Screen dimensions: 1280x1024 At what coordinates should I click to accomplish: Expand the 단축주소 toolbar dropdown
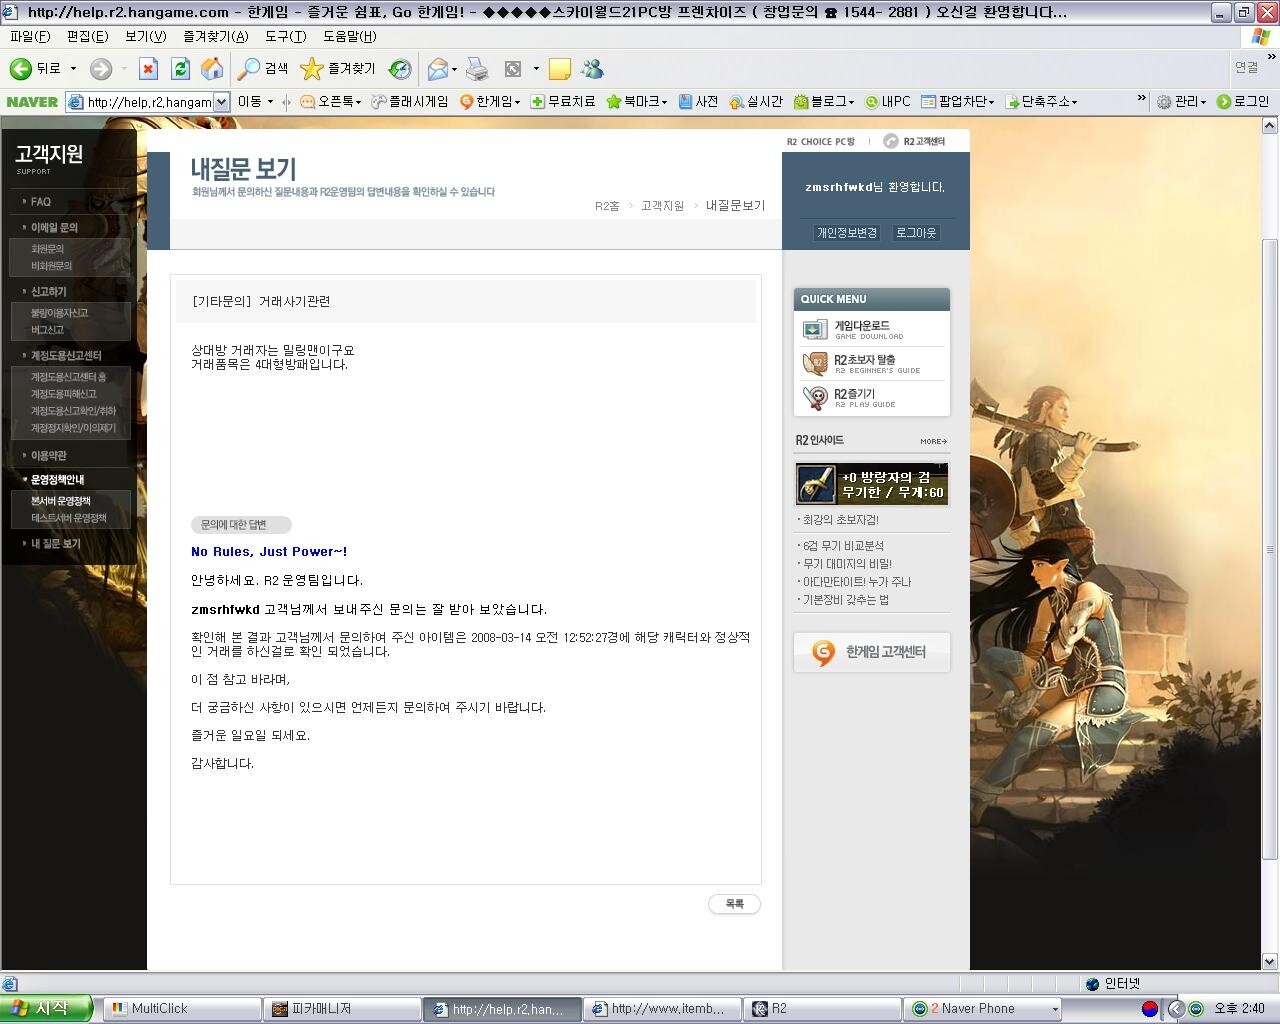click(x=1074, y=102)
